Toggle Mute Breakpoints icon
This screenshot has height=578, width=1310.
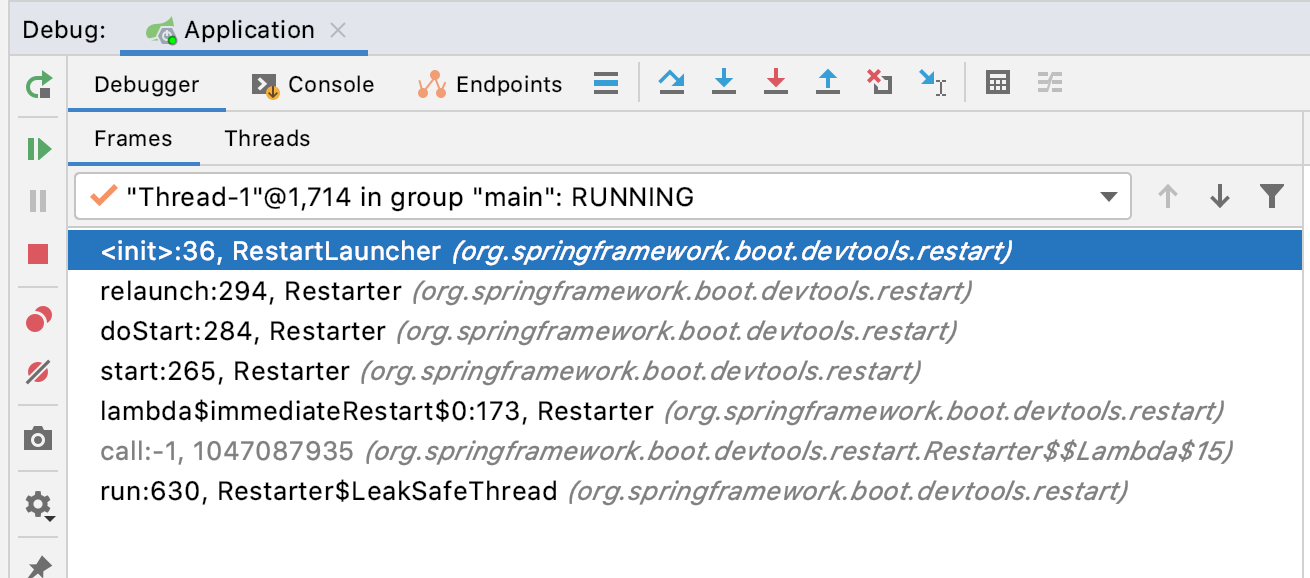pos(38,373)
